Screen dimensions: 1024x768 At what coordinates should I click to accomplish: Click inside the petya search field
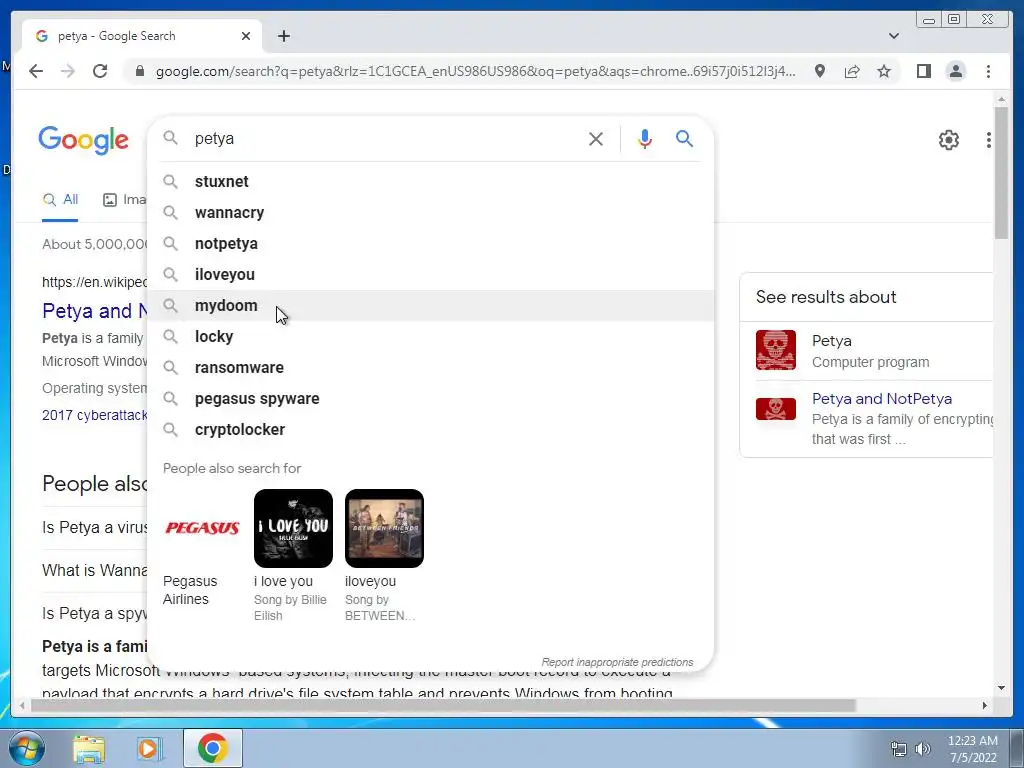[x=385, y=138]
